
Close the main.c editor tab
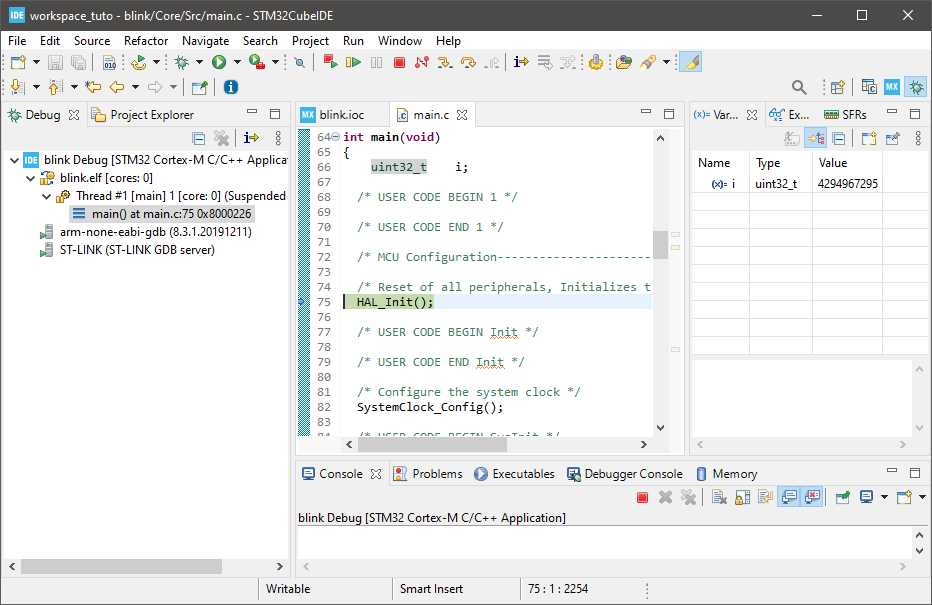462,115
